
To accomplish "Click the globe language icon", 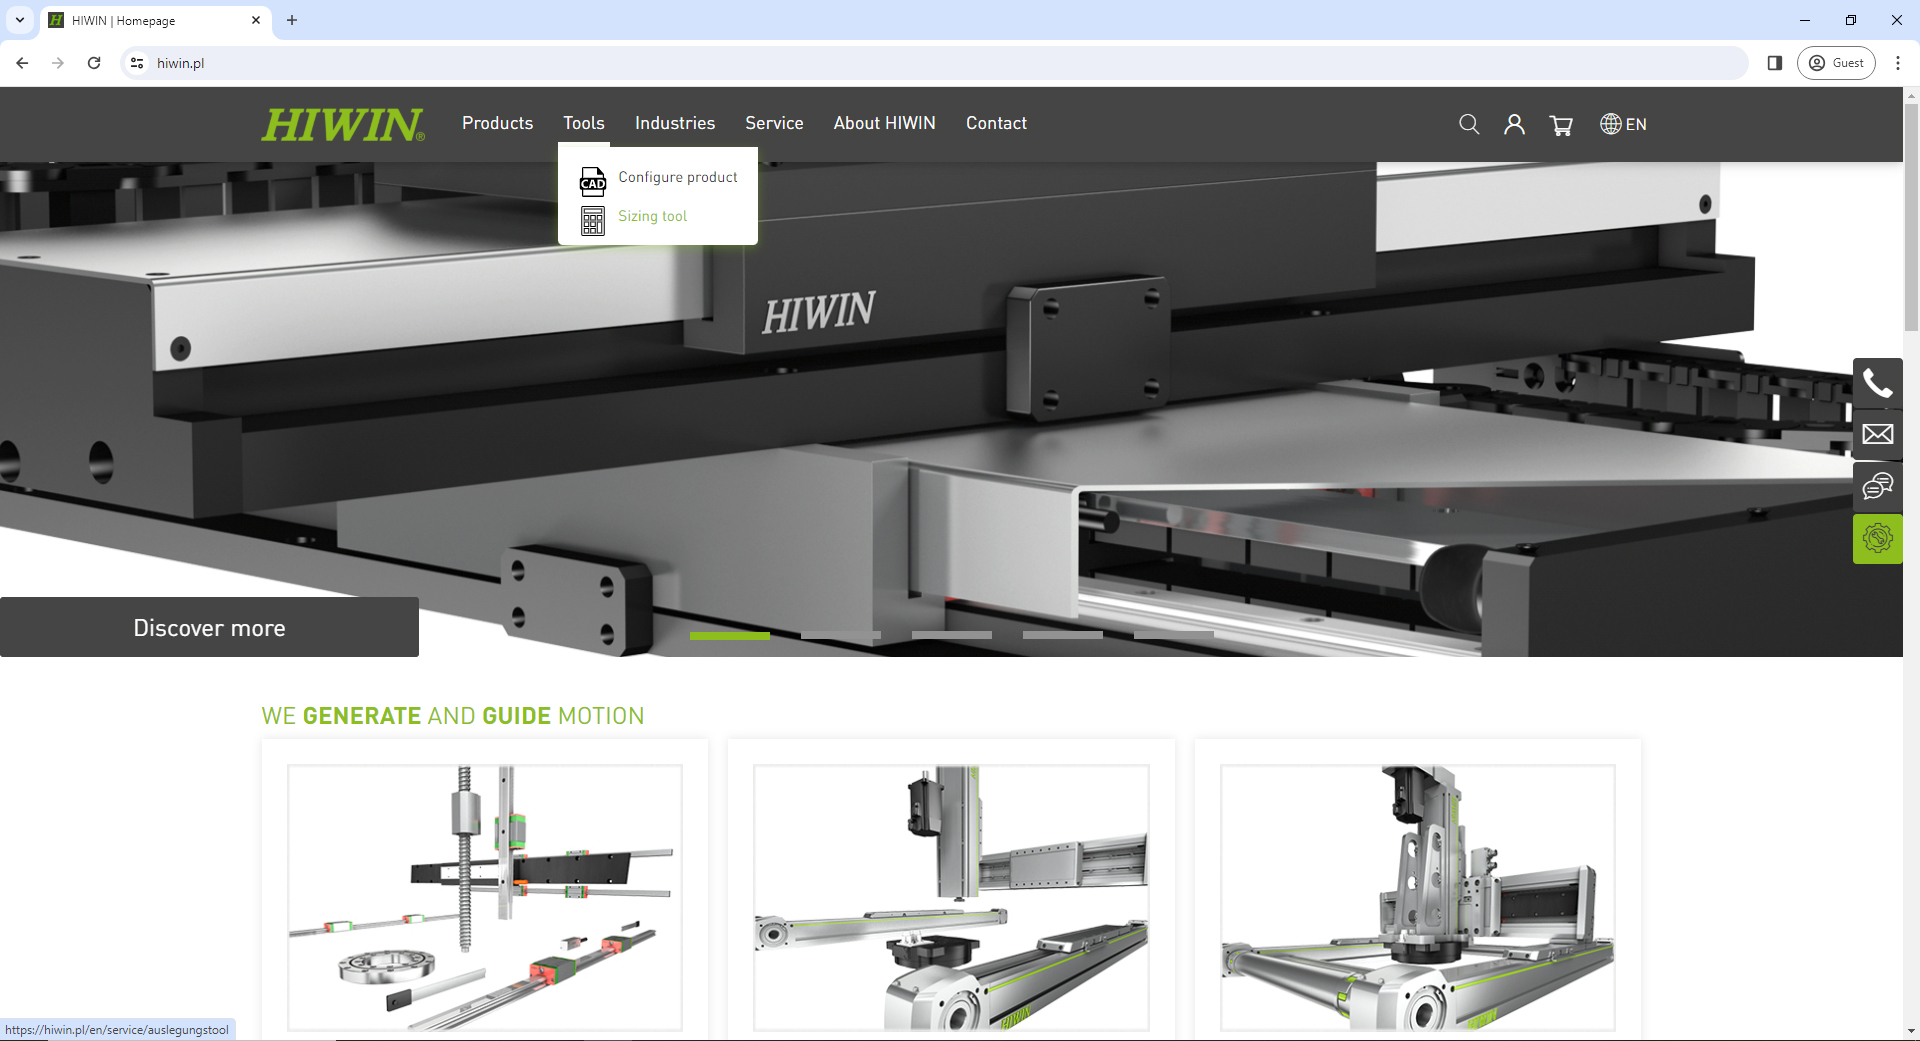I will click(x=1610, y=124).
